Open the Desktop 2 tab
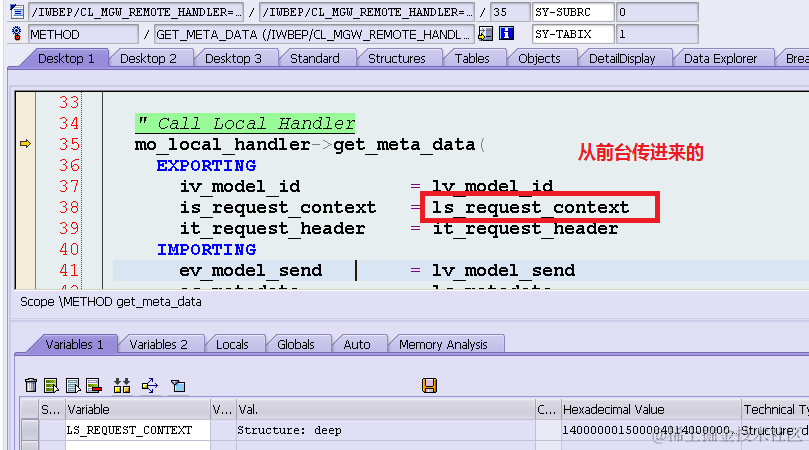The image size is (809, 450). [x=148, y=58]
